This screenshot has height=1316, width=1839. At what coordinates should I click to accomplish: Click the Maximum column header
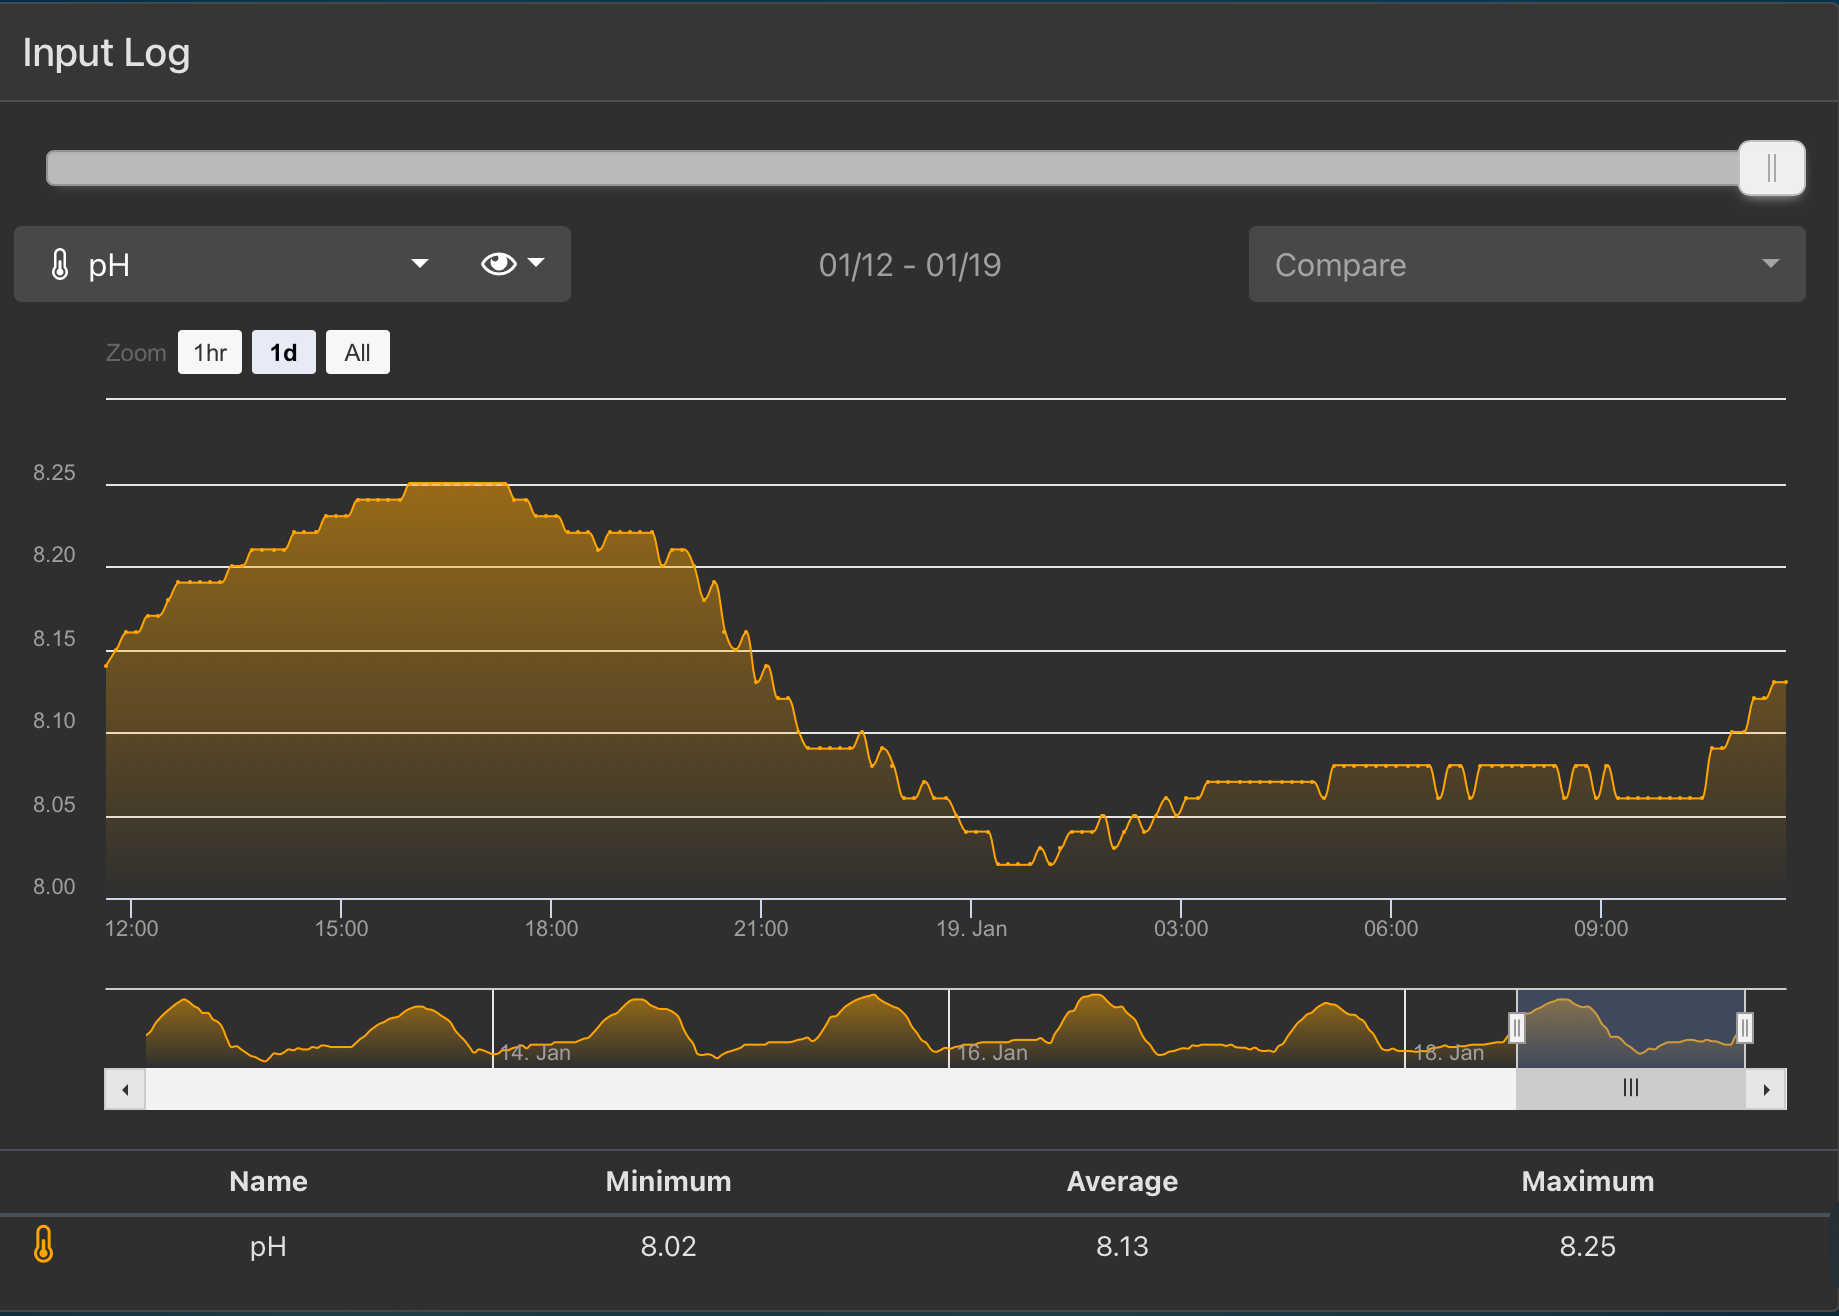tap(1587, 1181)
